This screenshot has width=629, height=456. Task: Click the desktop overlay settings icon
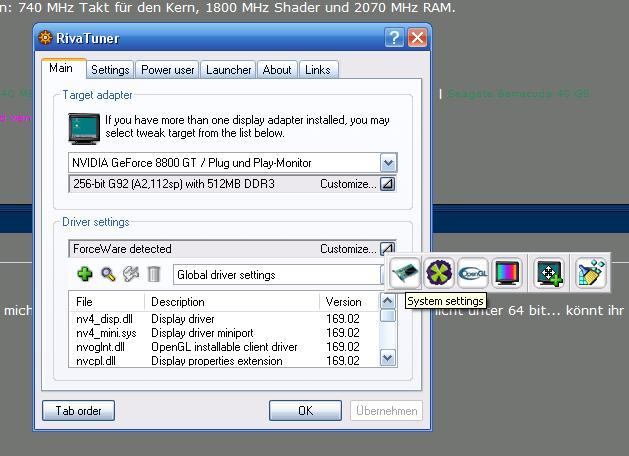549,273
